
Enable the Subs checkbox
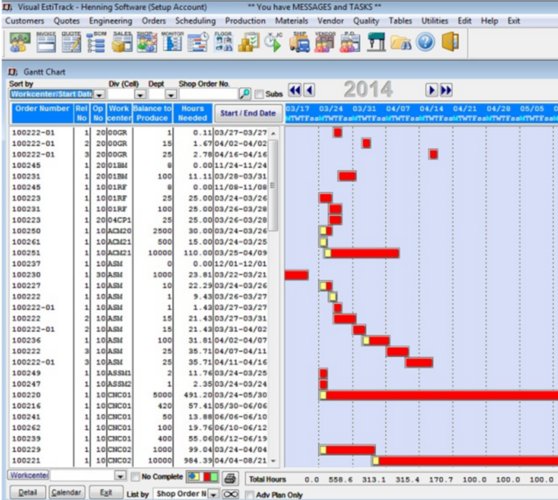click(259, 94)
